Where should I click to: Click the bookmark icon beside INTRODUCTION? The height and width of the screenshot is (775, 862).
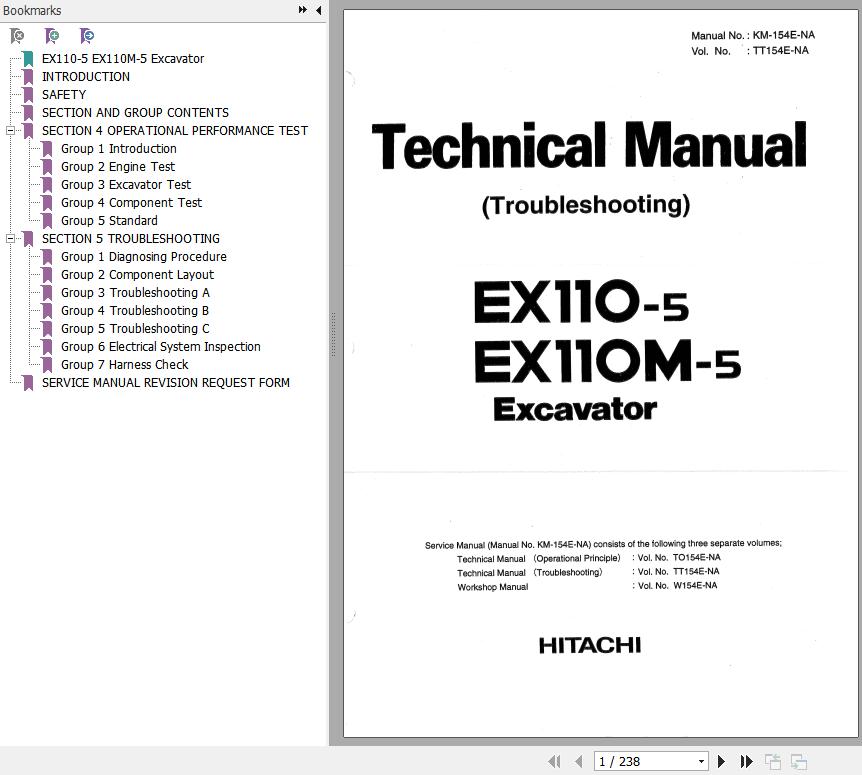pos(28,77)
